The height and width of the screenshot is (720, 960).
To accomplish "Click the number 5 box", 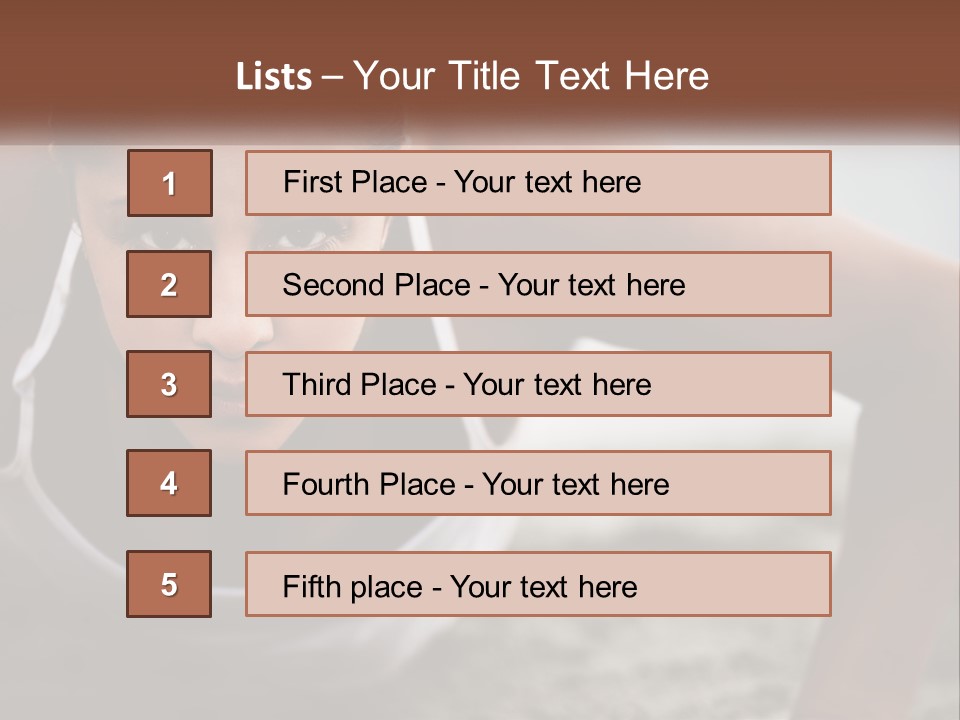I will pyautogui.click(x=169, y=584).
